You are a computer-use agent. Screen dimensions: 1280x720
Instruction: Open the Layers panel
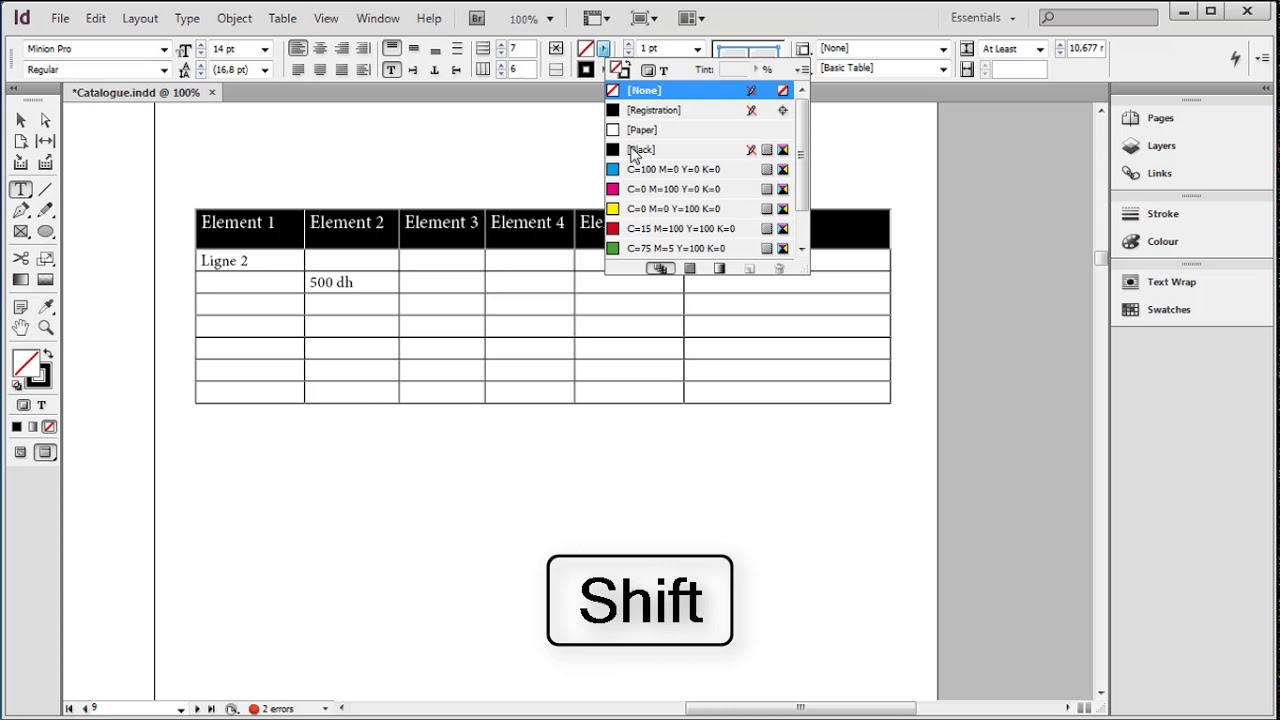click(1161, 146)
